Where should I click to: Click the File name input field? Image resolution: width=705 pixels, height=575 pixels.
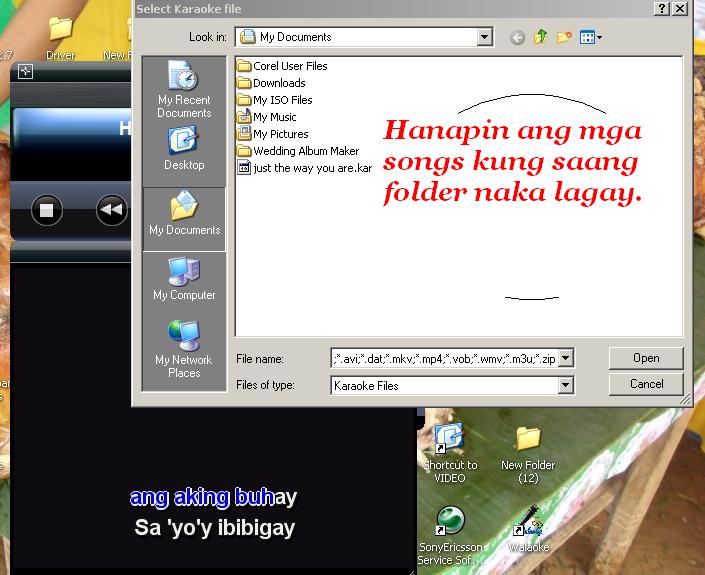[x=445, y=358]
